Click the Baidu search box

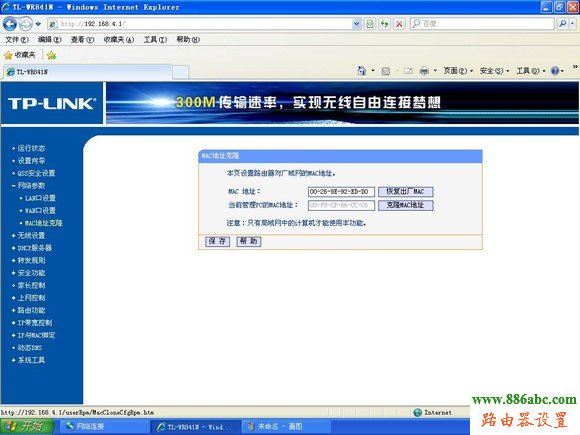(x=482, y=24)
